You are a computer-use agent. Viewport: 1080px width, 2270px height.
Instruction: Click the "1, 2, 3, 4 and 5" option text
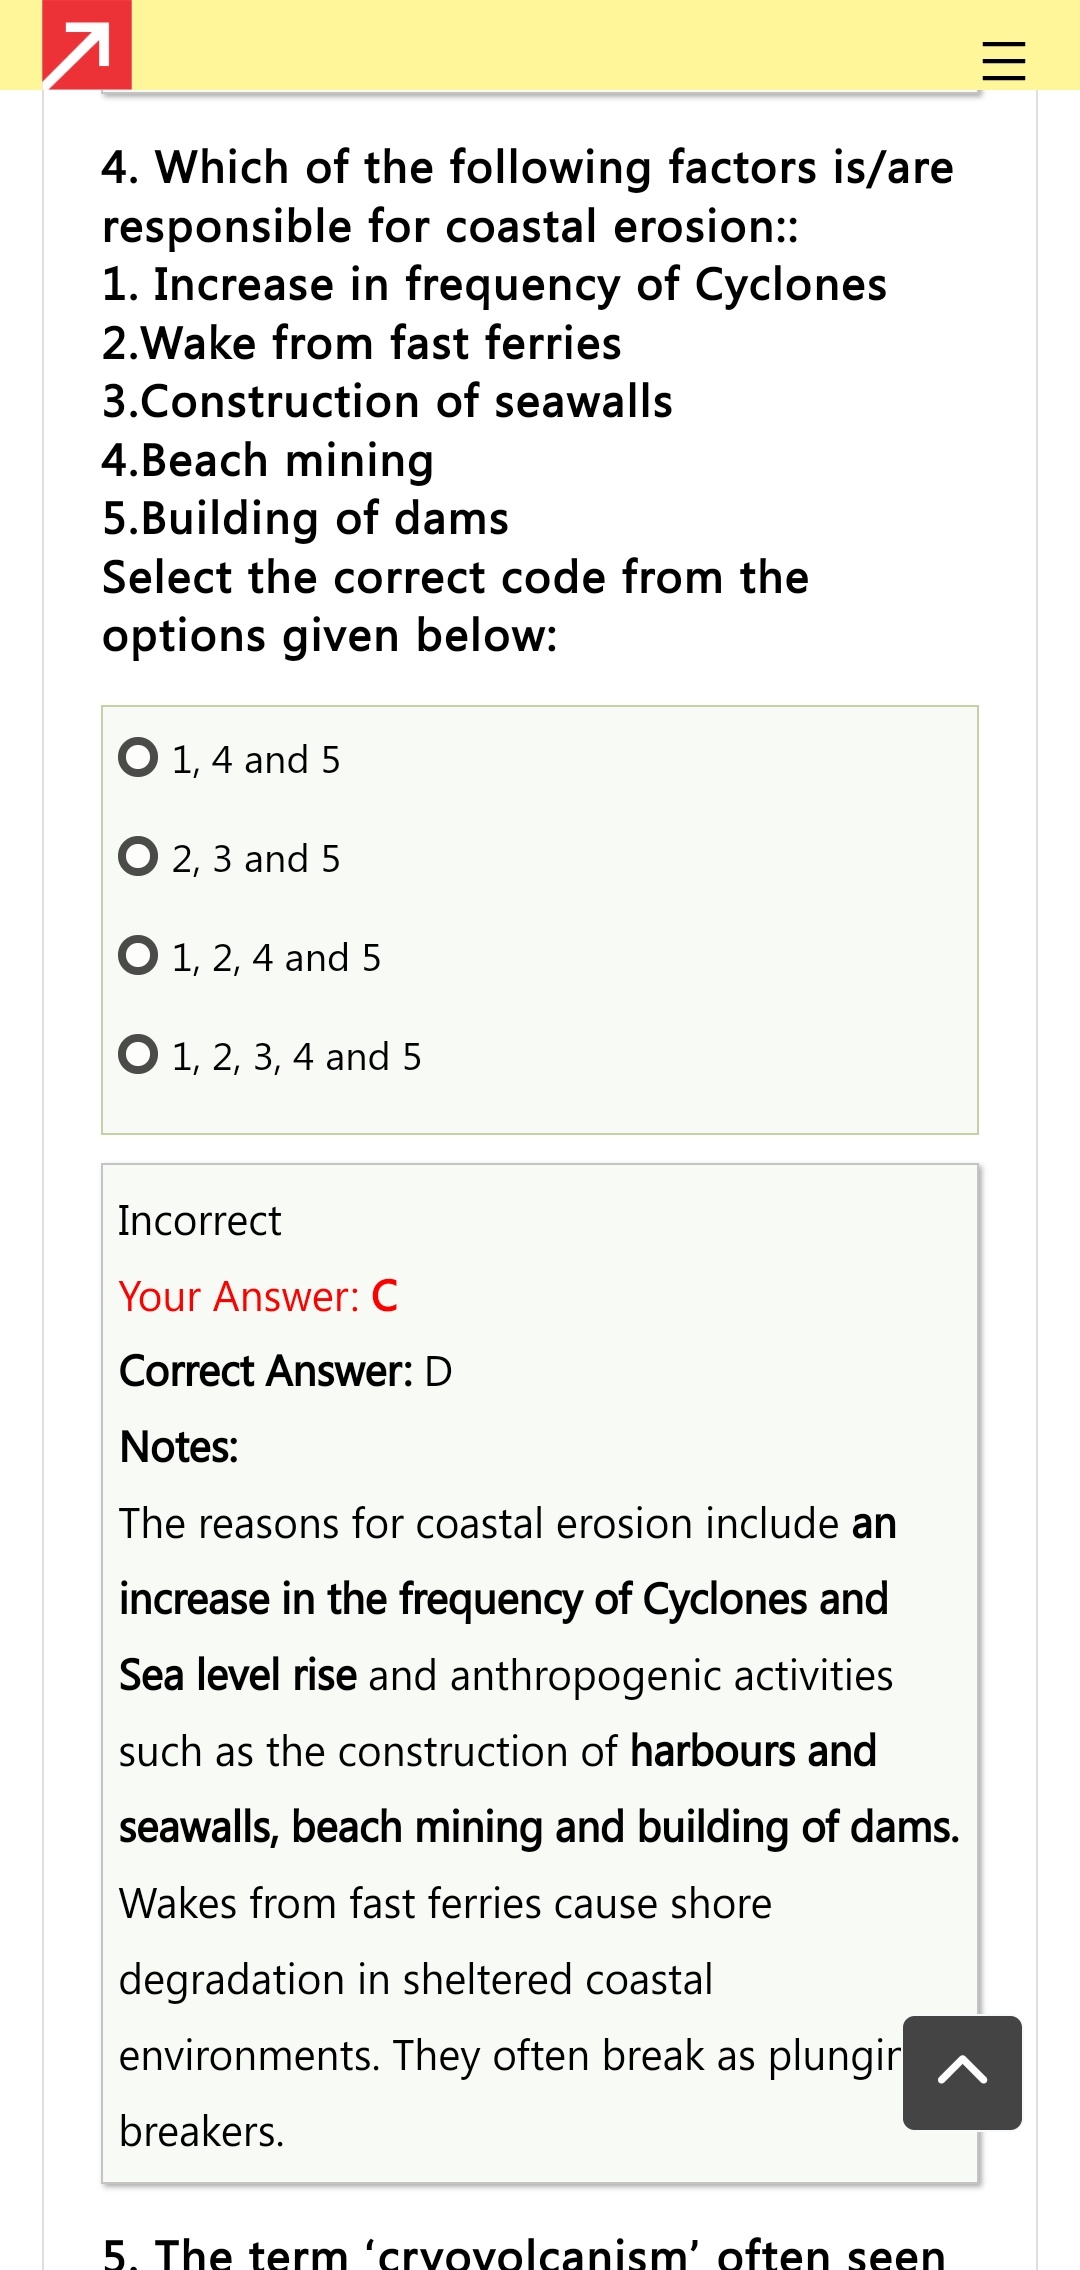click(x=297, y=1057)
